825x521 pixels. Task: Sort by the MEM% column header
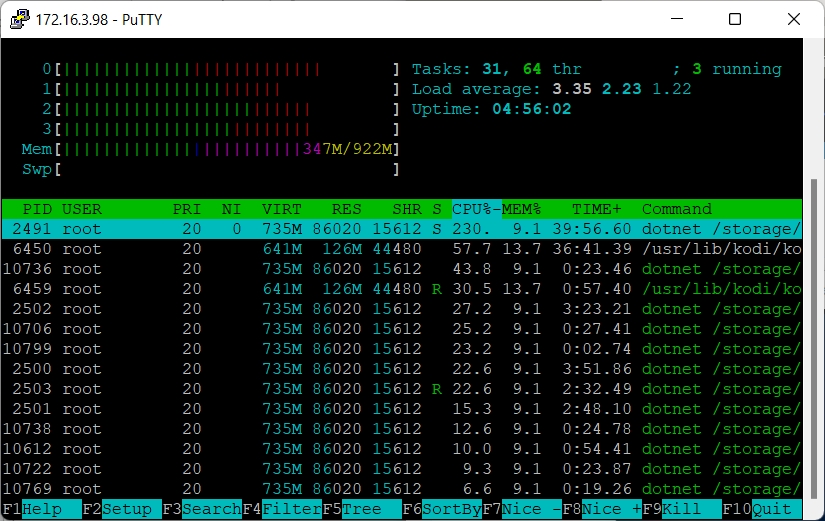521,209
